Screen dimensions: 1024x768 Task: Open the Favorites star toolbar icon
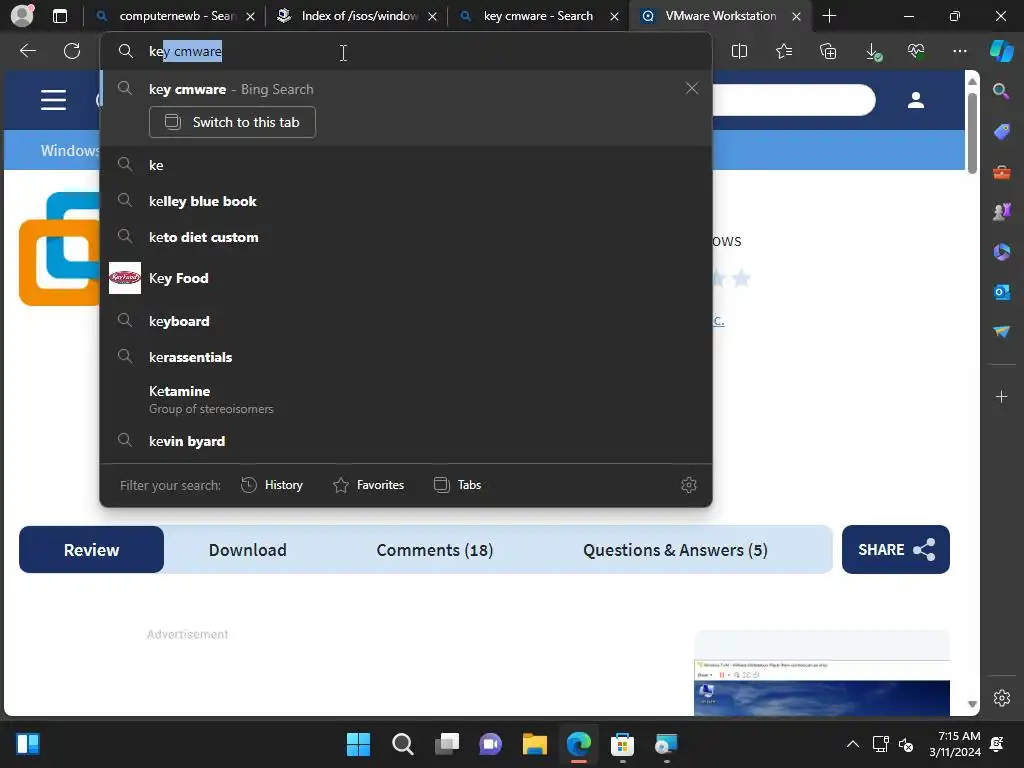point(784,51)
